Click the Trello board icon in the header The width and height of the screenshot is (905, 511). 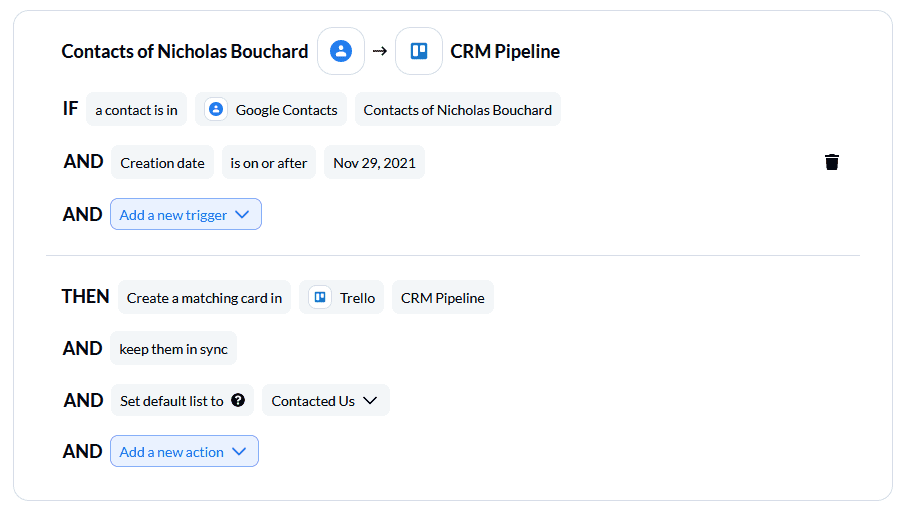coord(418,51)
